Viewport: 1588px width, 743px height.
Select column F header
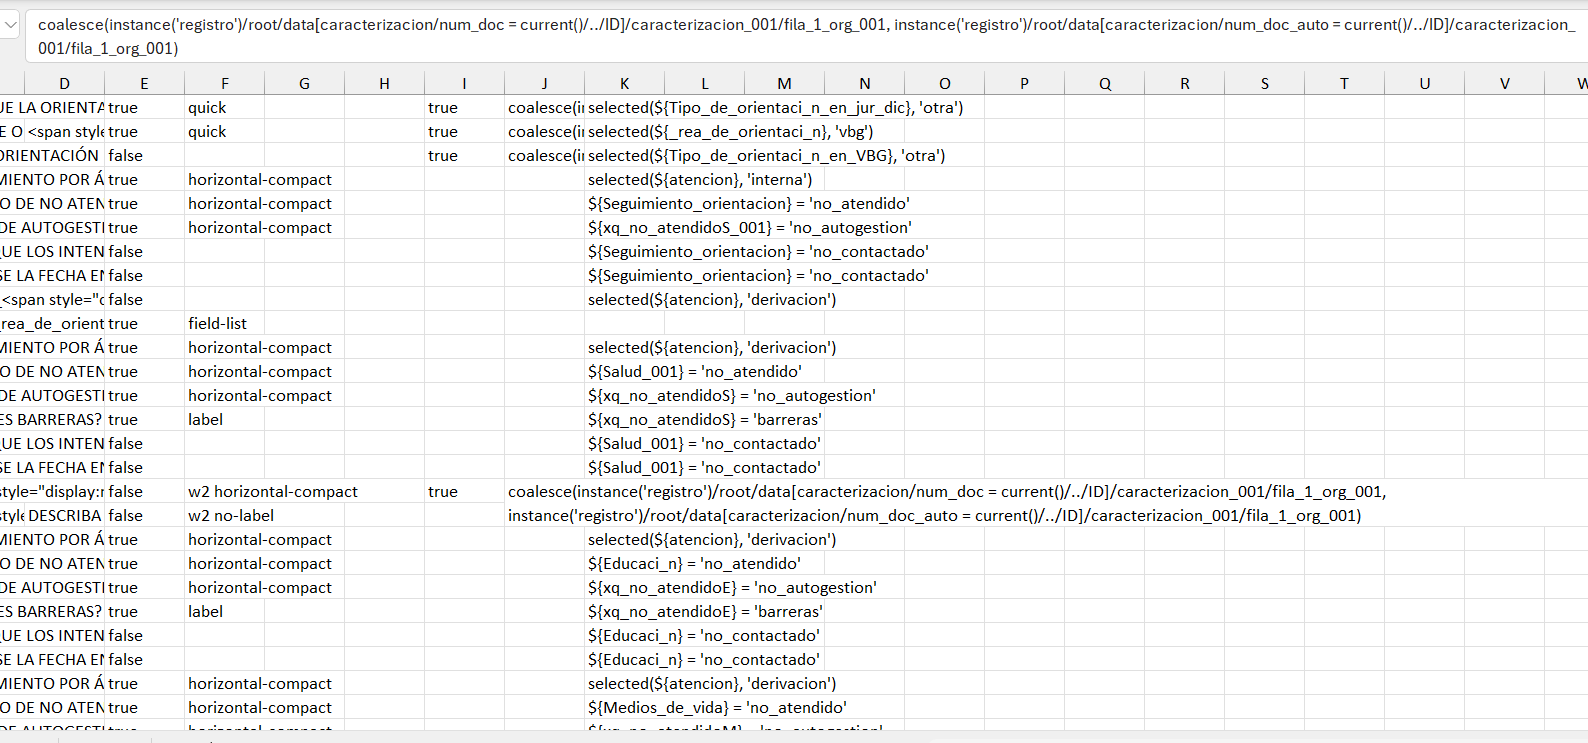tap(224, 84)
